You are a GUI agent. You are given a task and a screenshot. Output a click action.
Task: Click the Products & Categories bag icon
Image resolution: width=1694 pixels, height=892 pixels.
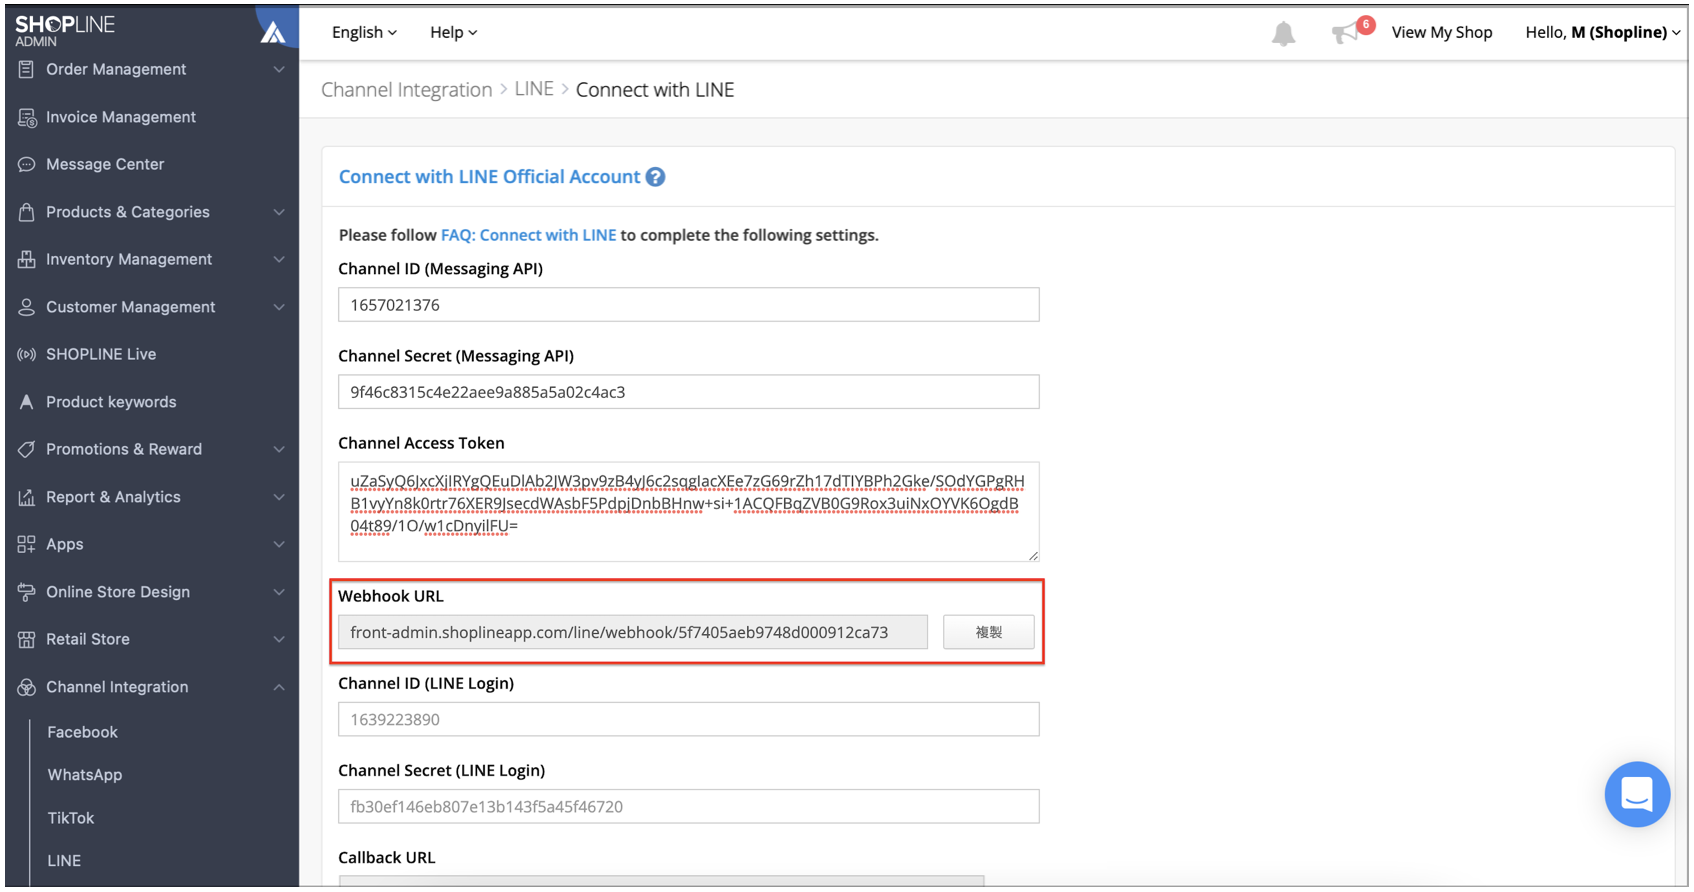(x=26, y=212)
